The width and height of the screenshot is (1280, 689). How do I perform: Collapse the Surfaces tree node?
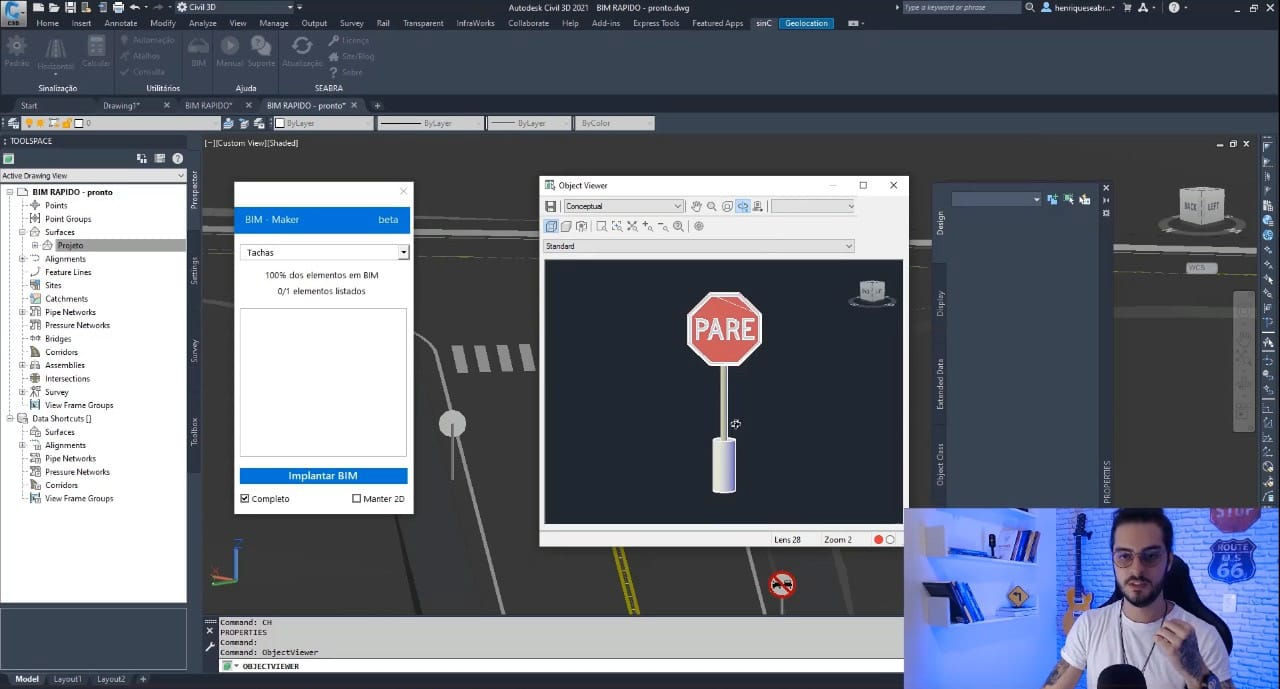pos(22,232)
